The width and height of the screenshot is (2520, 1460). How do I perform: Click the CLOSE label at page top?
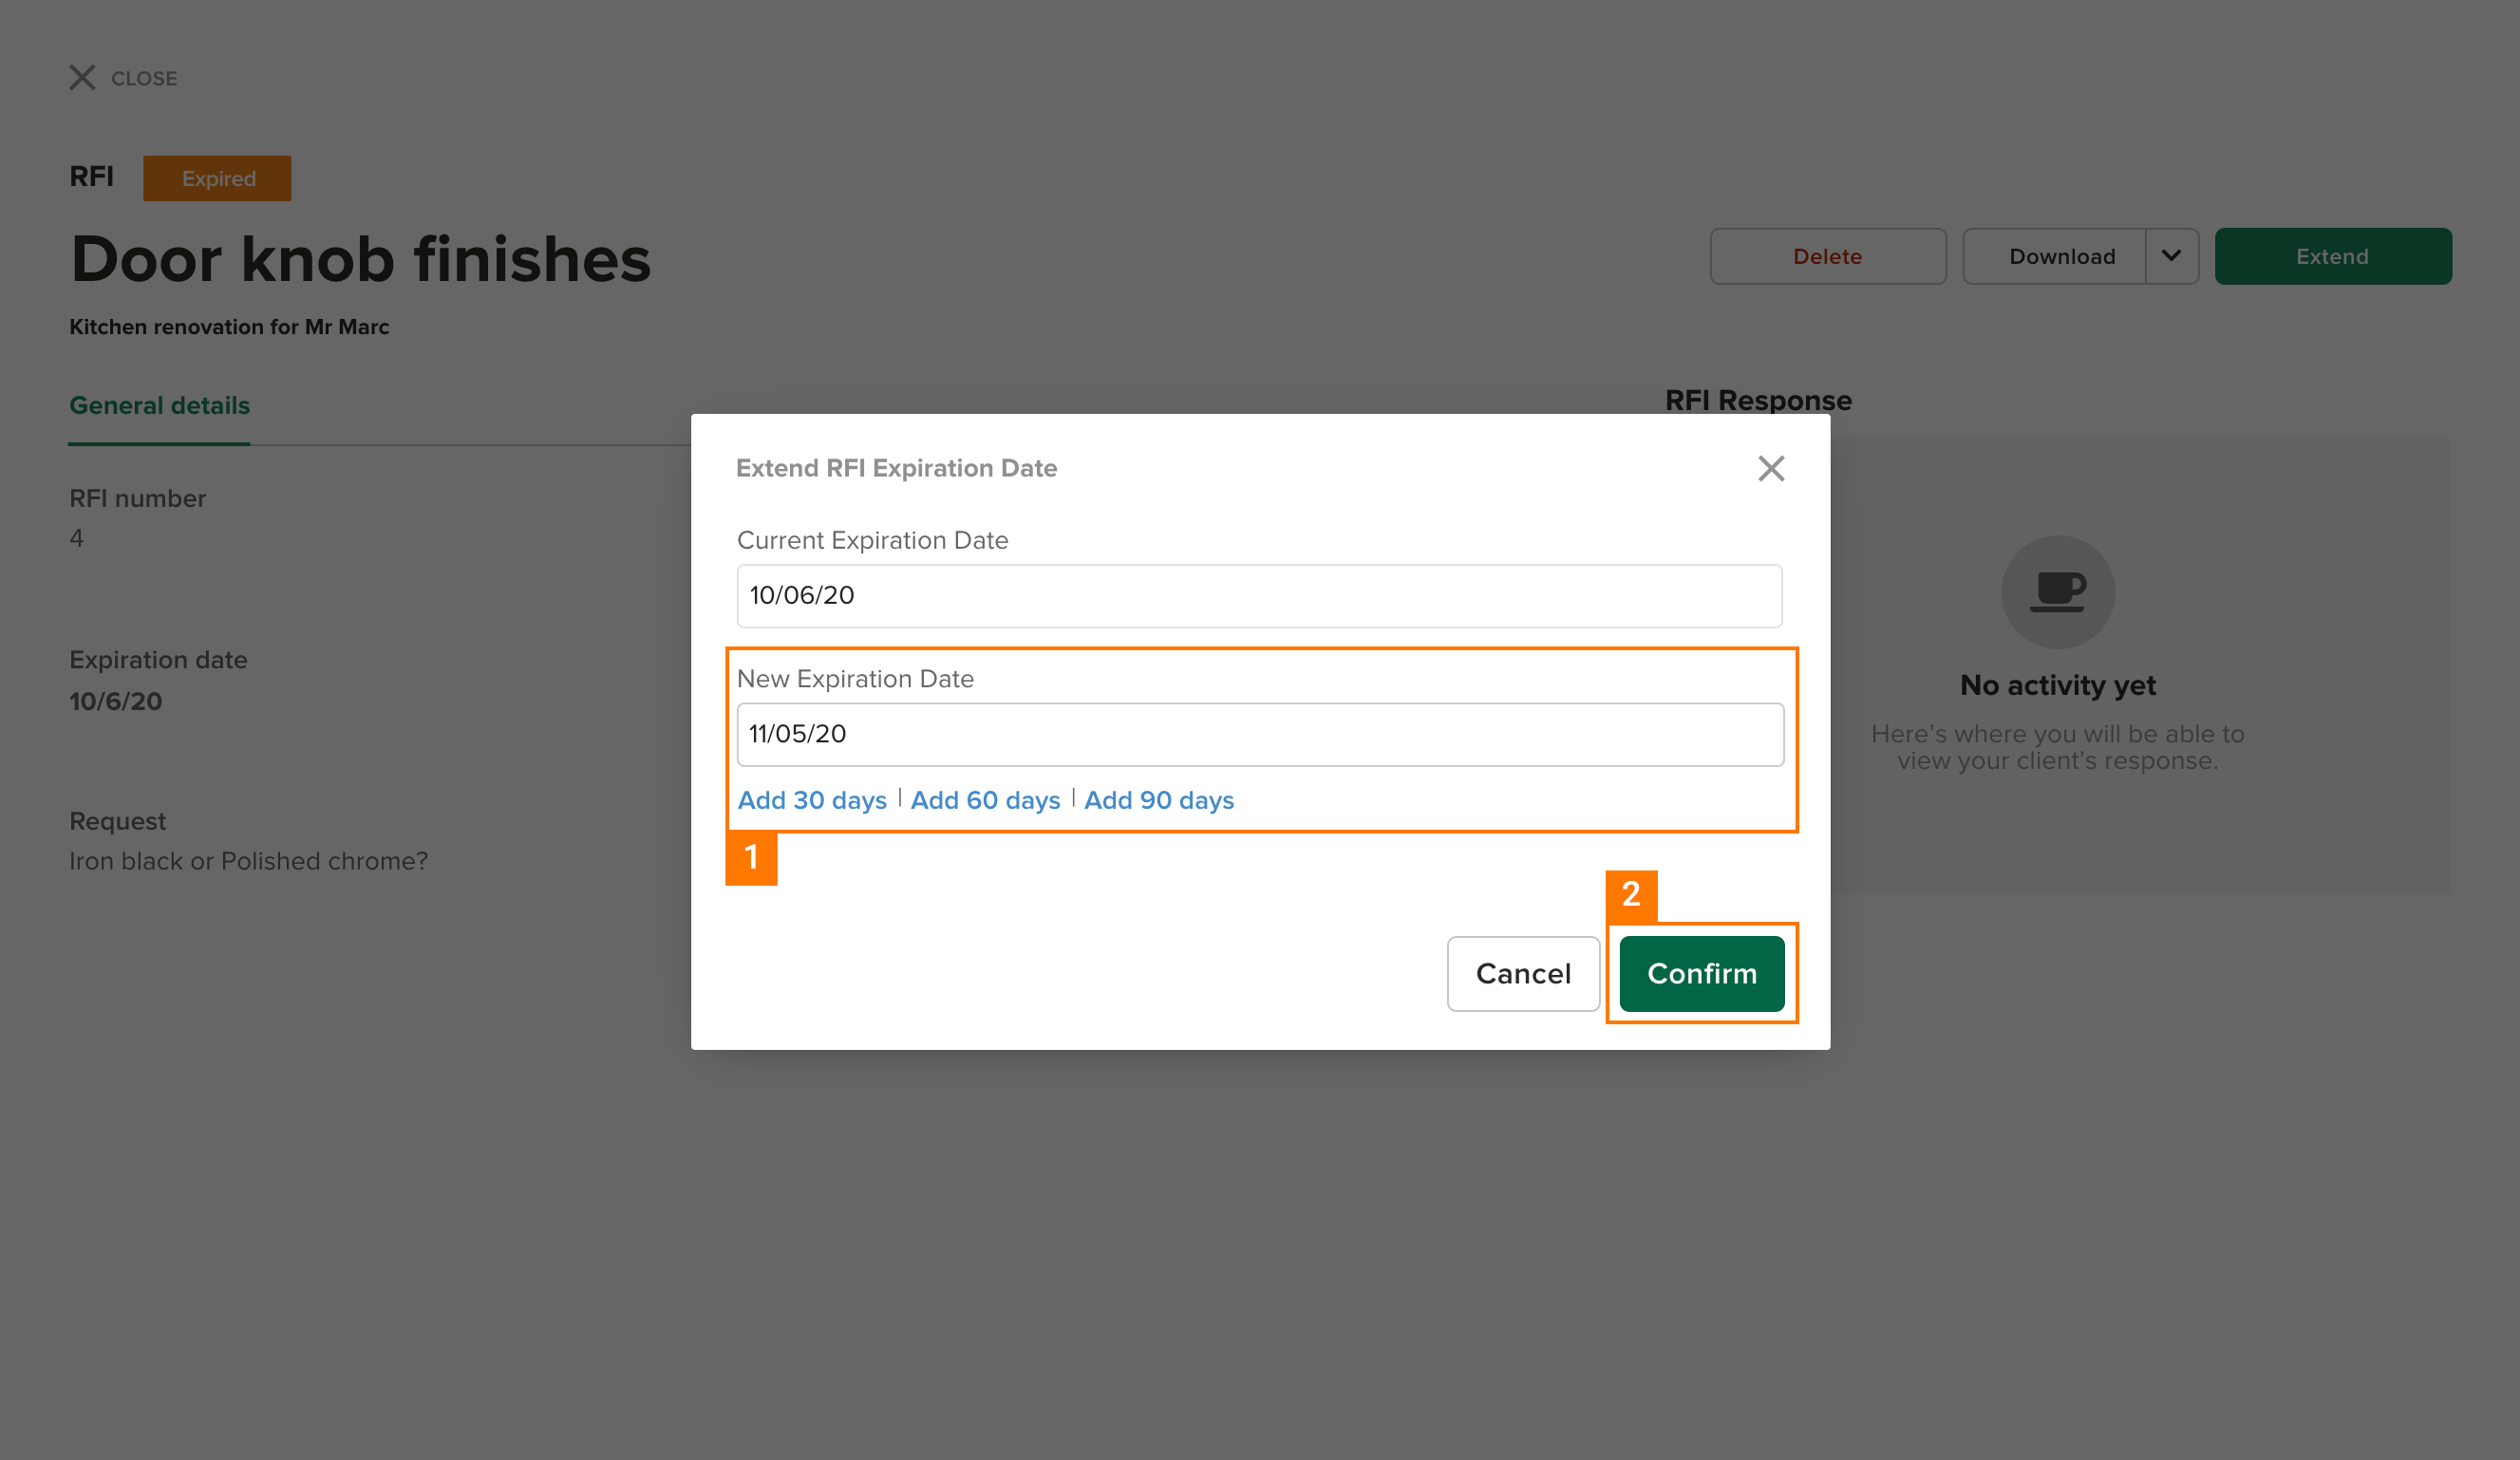point(144,78)
